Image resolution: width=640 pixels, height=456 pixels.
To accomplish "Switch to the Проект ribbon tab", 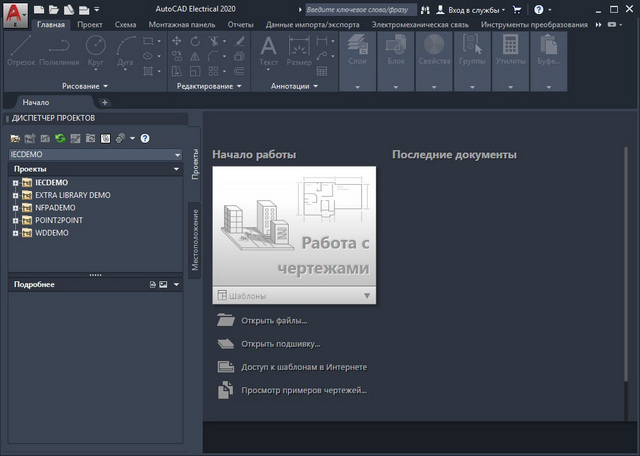I will 90,24.
